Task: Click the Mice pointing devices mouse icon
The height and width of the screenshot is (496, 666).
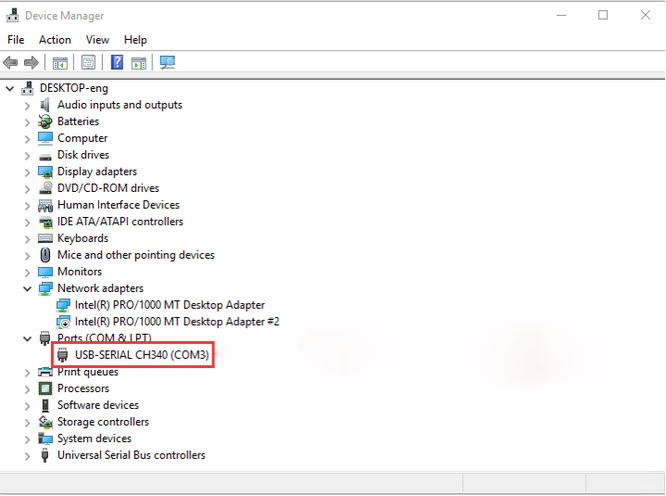Action: tap(45, 255)
